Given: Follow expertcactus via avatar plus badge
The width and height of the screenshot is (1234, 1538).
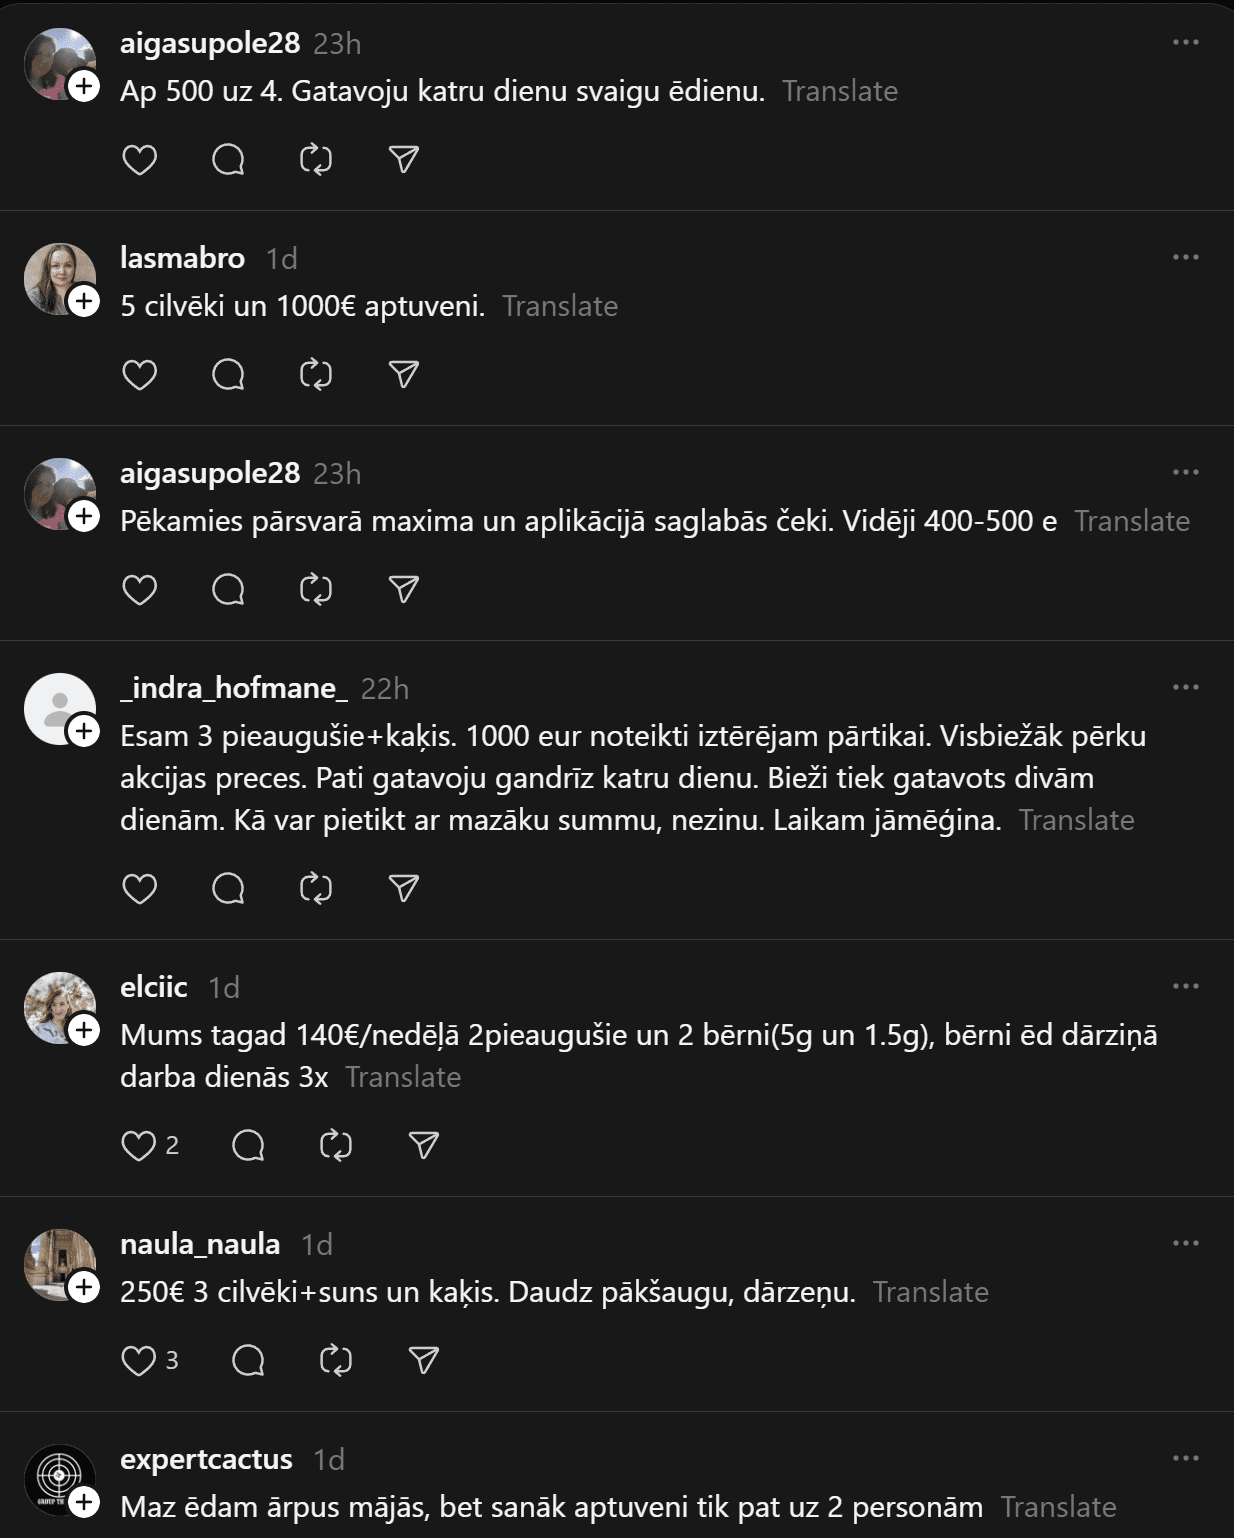Looking at the screenshot, I should 84,1502.
